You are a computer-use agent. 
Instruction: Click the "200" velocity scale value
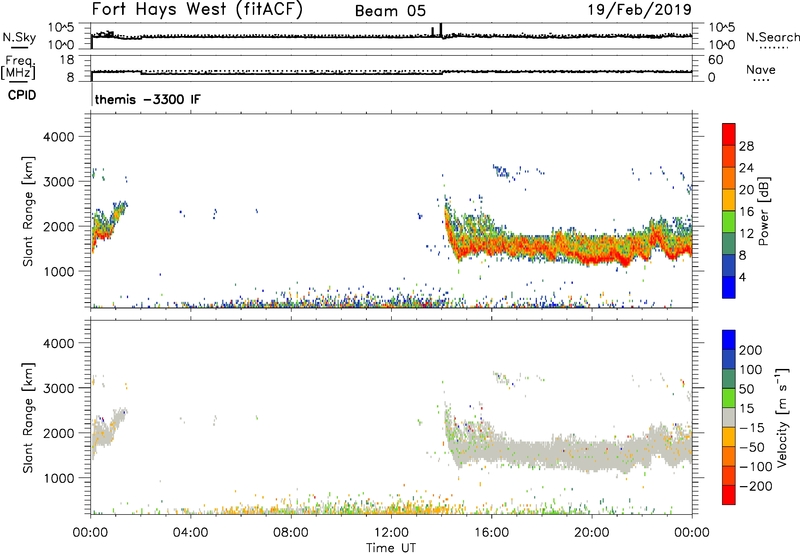[x=751, y=350]
